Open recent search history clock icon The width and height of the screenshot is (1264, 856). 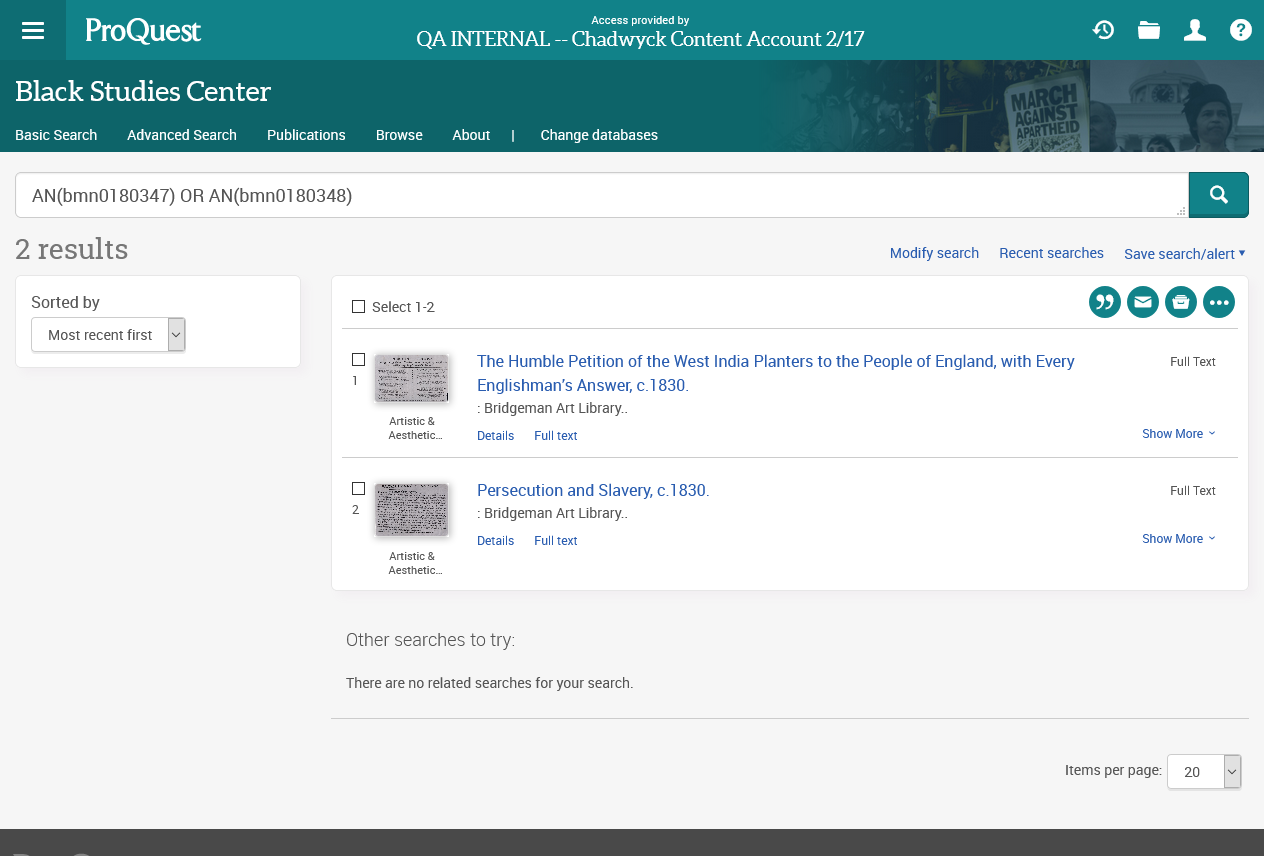(x=1103, y=30)
